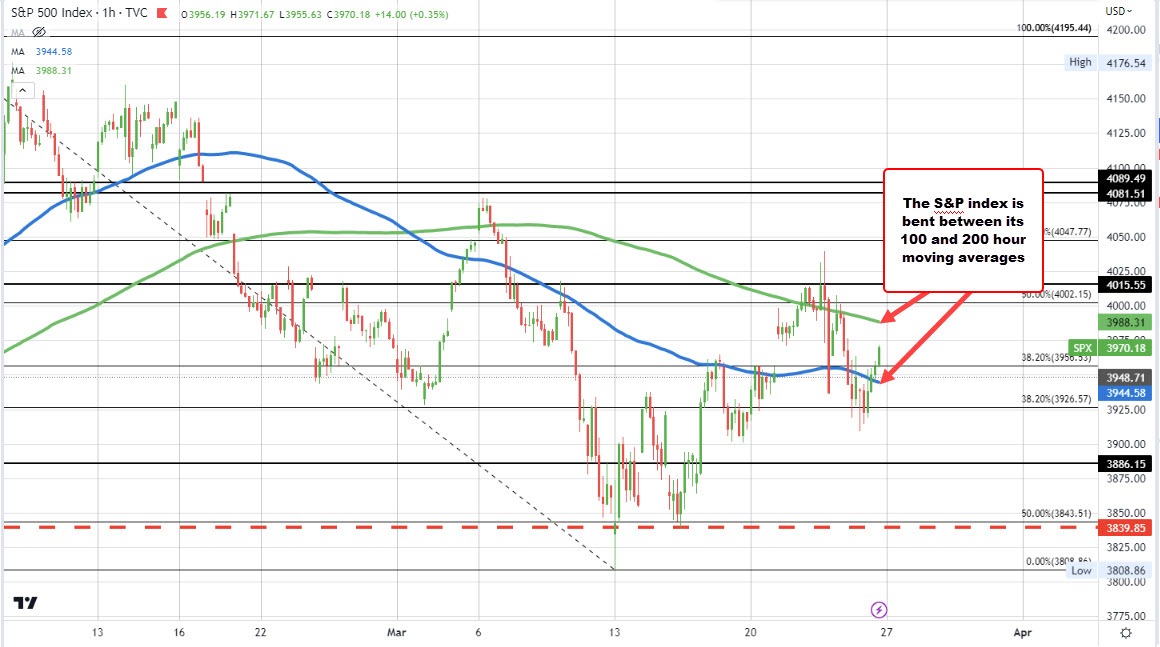
Task: Click the 3925.00 price axis tick
Action: click(1125, 410)
